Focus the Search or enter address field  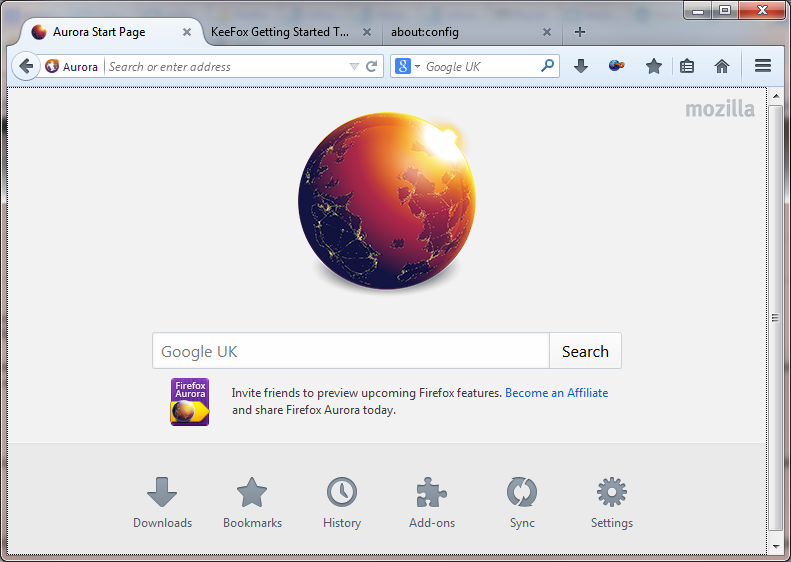[x=227, y=67]
